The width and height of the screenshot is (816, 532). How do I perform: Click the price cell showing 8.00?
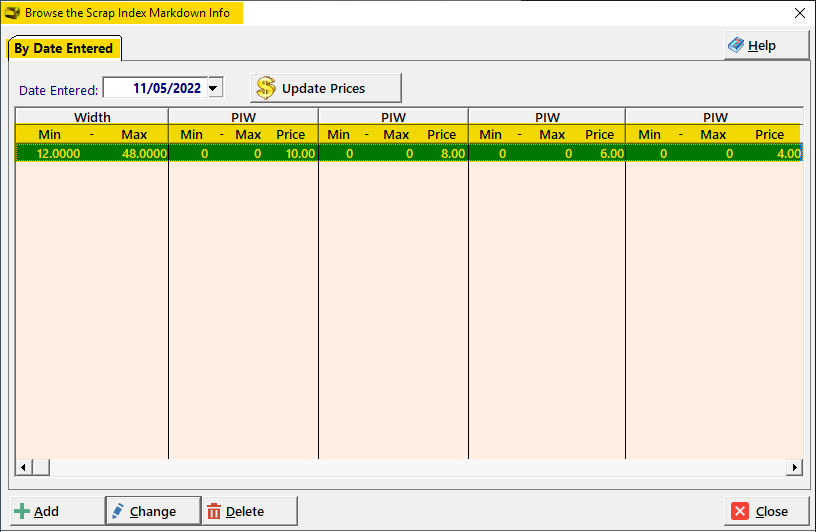[452, 153]
